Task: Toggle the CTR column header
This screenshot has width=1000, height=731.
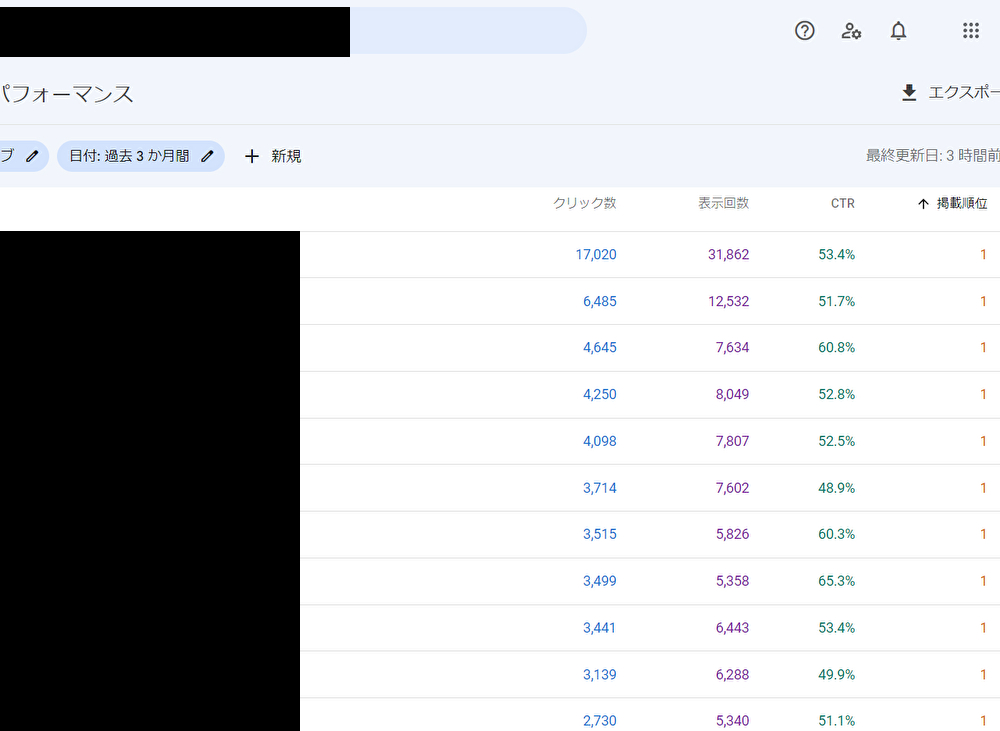Action: (842, 203)
